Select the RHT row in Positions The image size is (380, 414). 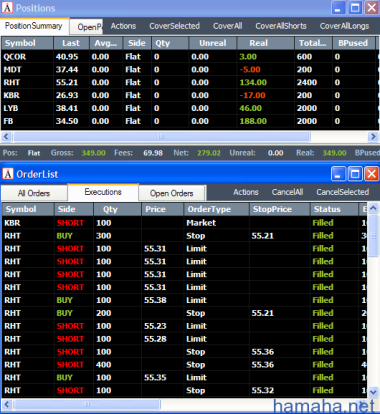point(189,82)
